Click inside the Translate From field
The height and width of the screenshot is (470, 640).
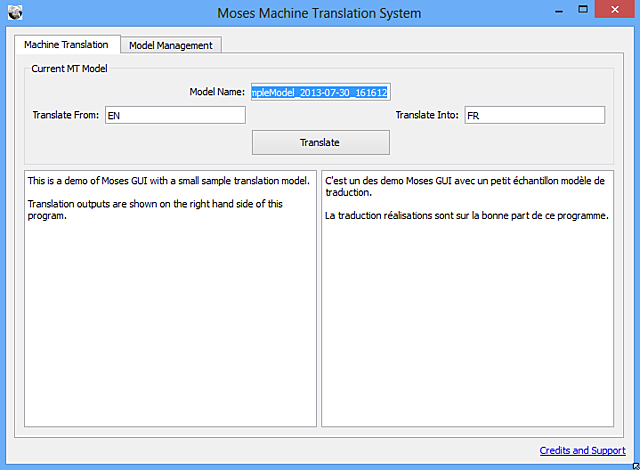(175, 115)
